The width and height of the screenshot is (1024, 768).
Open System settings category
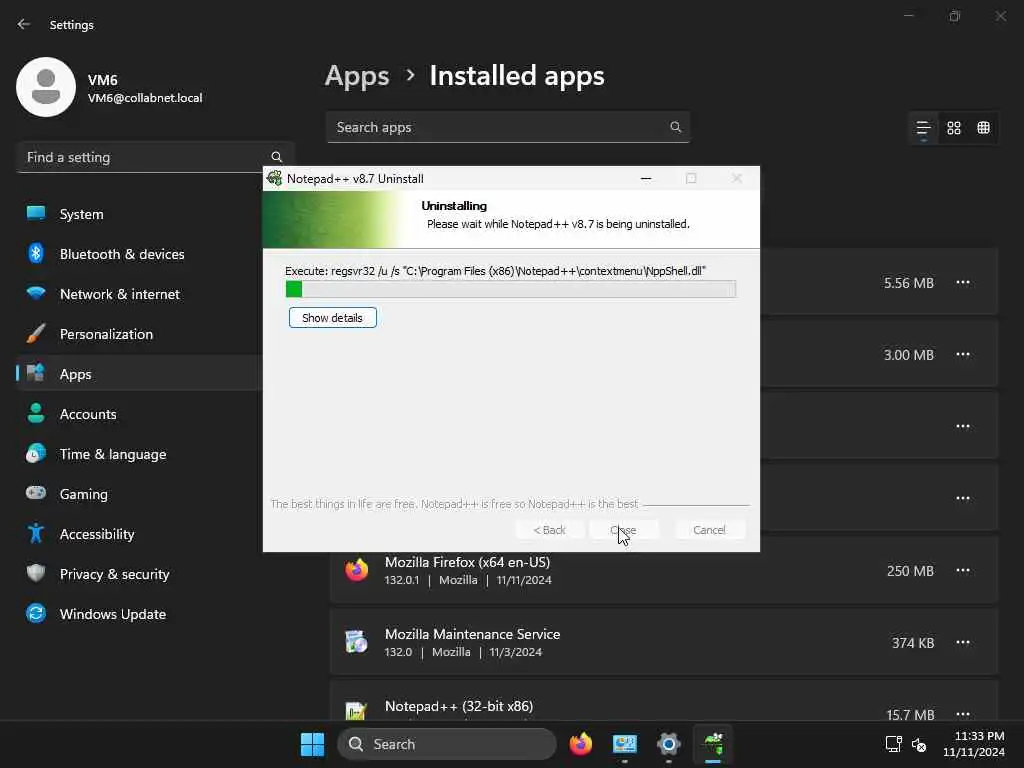tap(140, 214)
